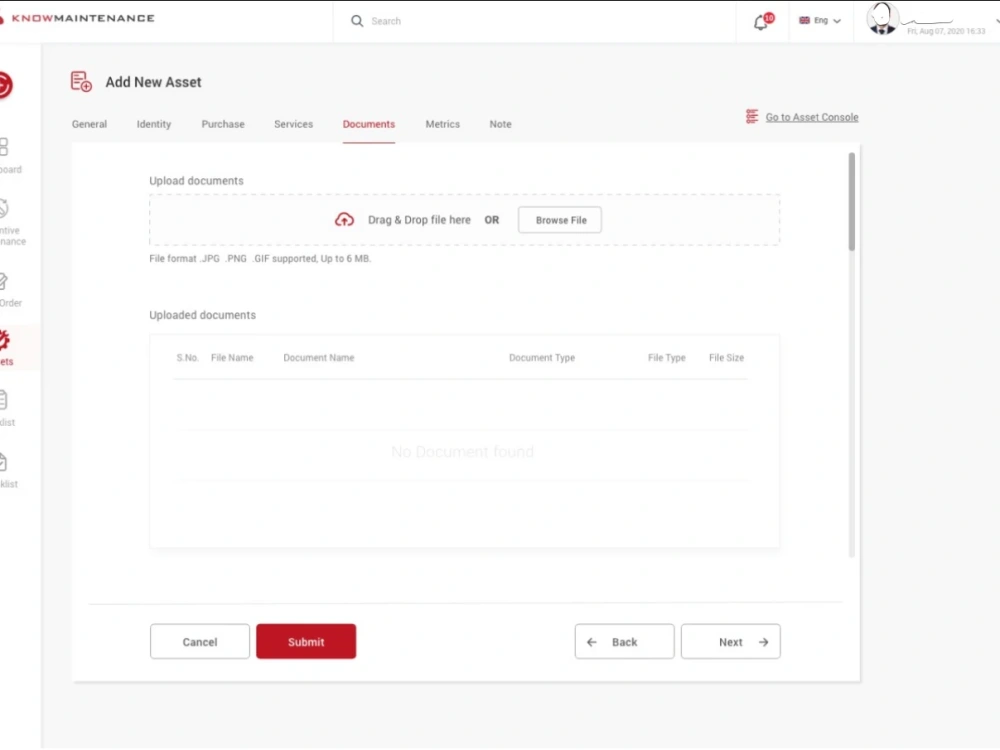Select the Documents tab
This screenshot has width=1000, height=750.
coord(369,124)
